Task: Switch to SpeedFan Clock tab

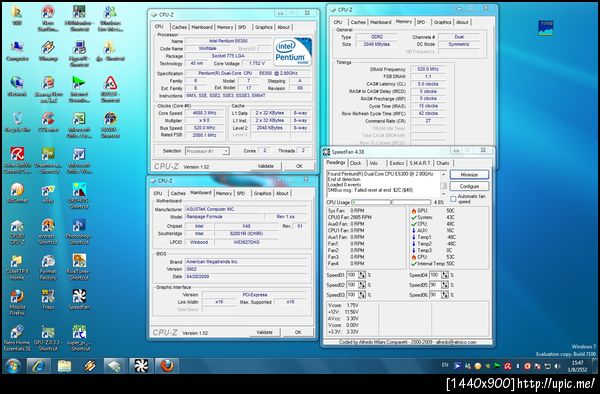Action: (355, 163)
